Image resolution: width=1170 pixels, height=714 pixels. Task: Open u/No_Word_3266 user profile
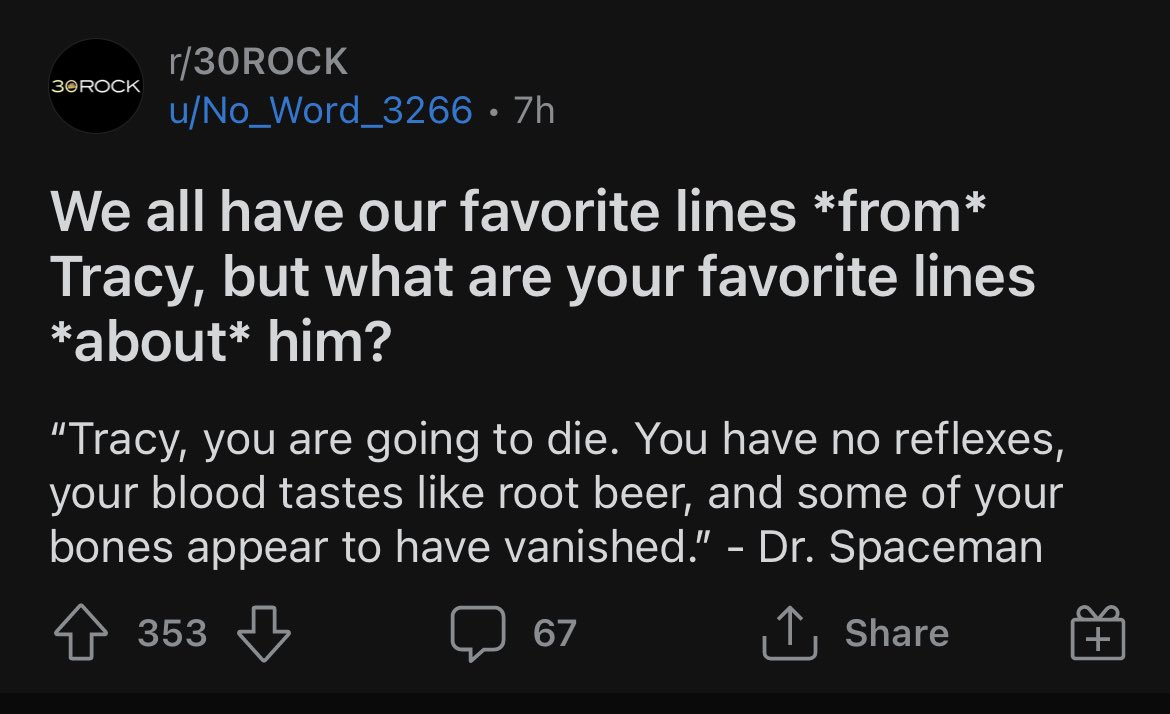321,110
